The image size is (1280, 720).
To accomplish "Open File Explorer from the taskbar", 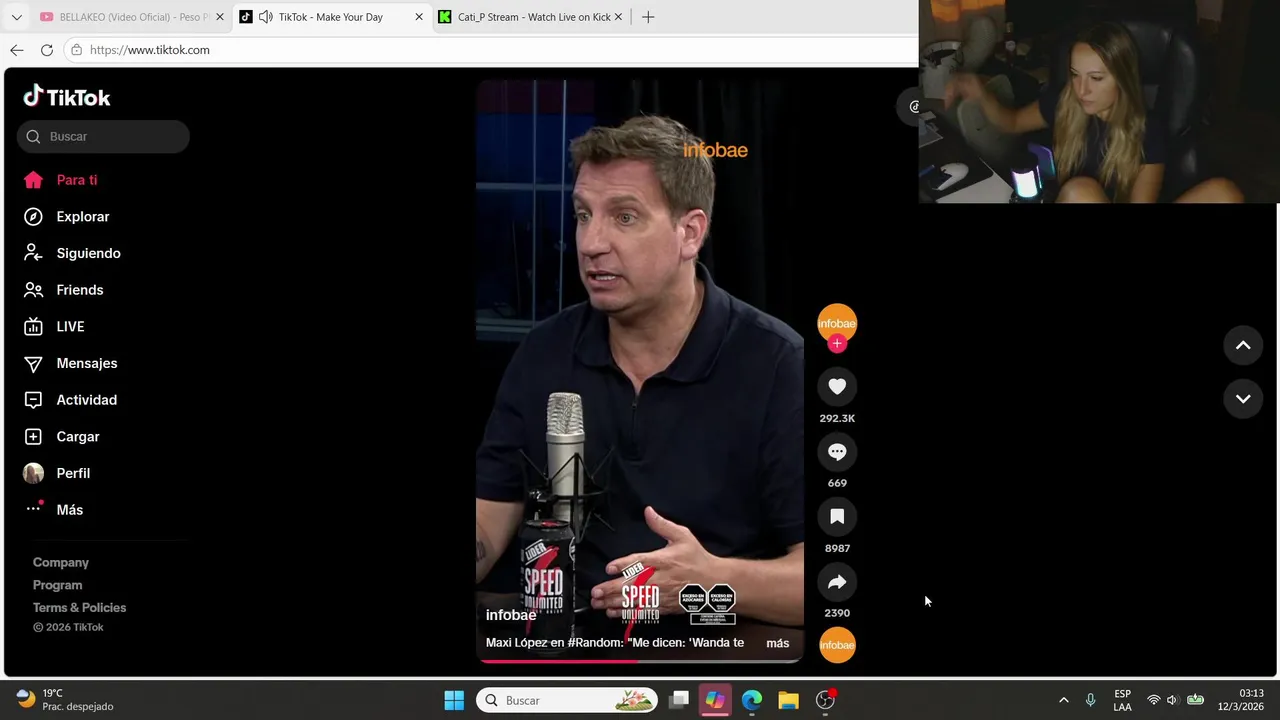I will (789, 700).
